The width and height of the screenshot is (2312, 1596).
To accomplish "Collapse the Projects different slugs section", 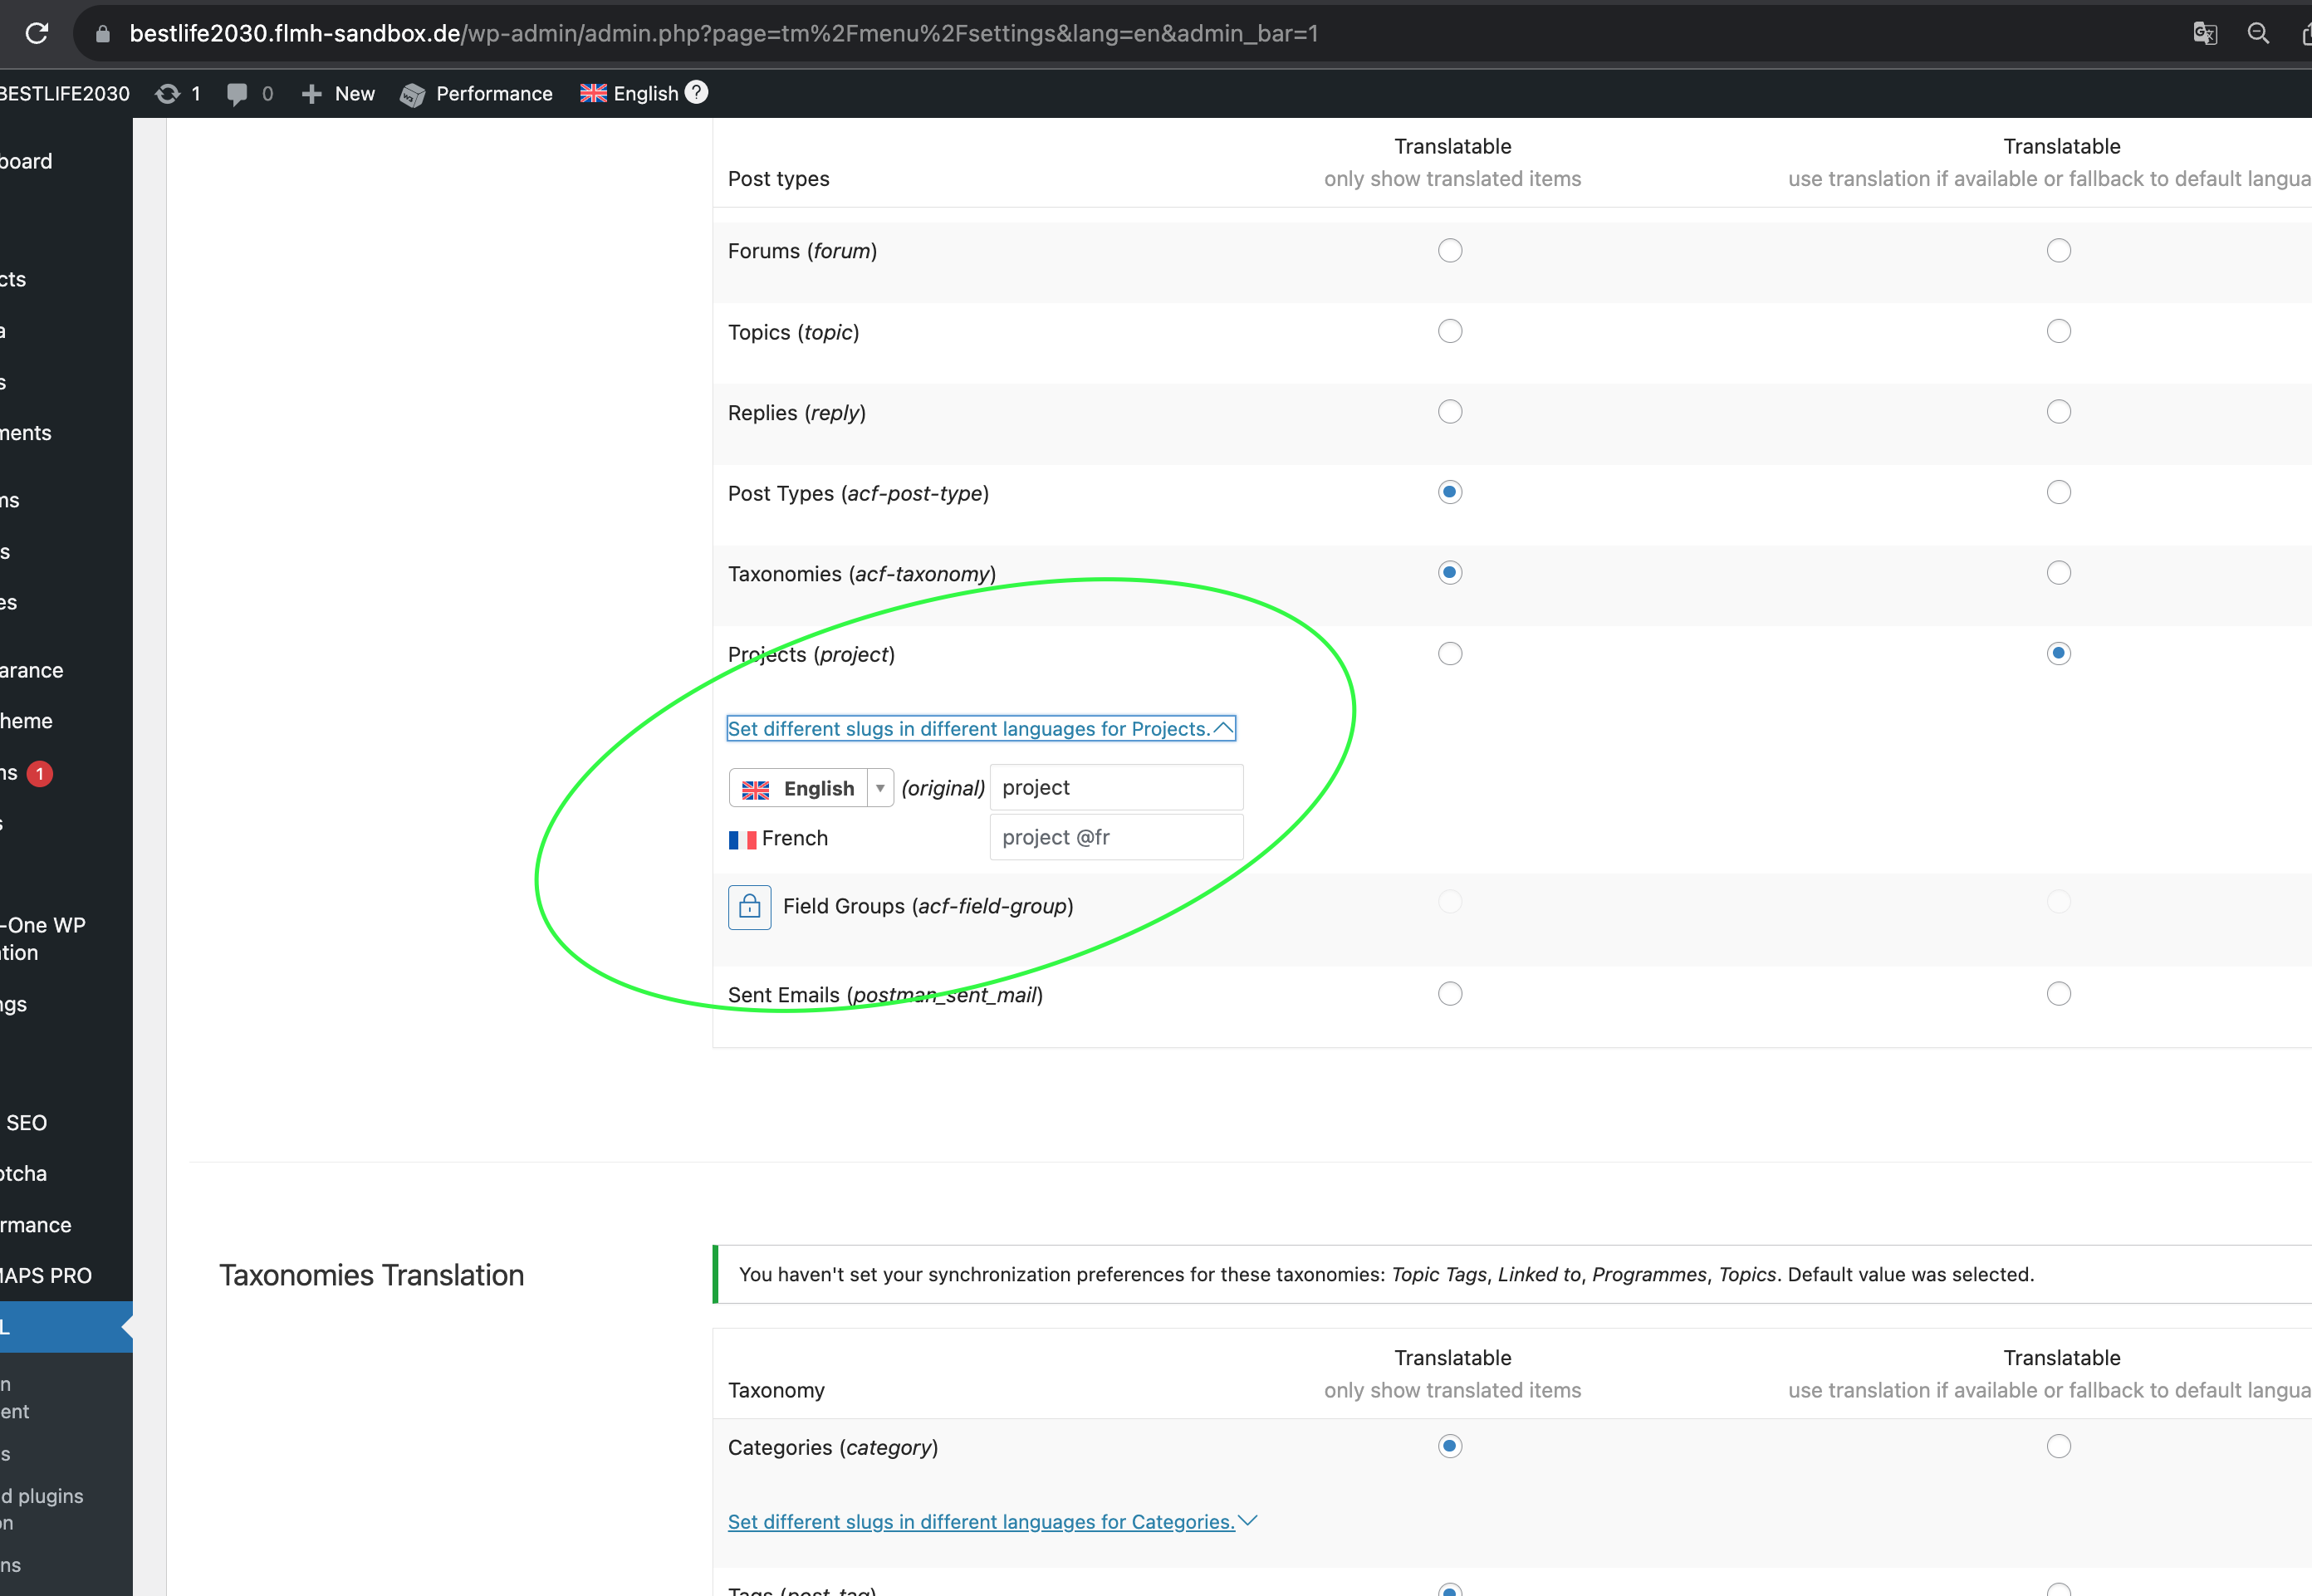I will coord(980,729).
